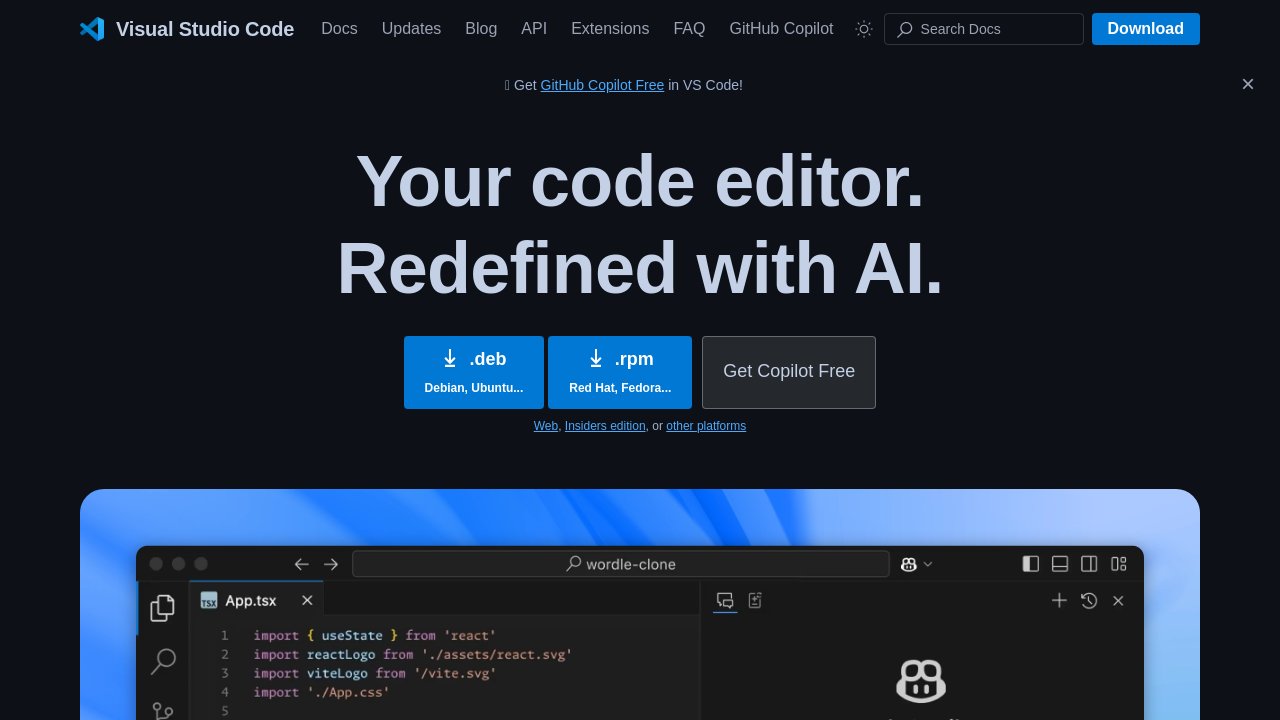Image resolution: width=1280 pixels, height=720 pixels.
Task: Expand the Copilot dropdown chevron in title bar
Action: coord(928,564)
